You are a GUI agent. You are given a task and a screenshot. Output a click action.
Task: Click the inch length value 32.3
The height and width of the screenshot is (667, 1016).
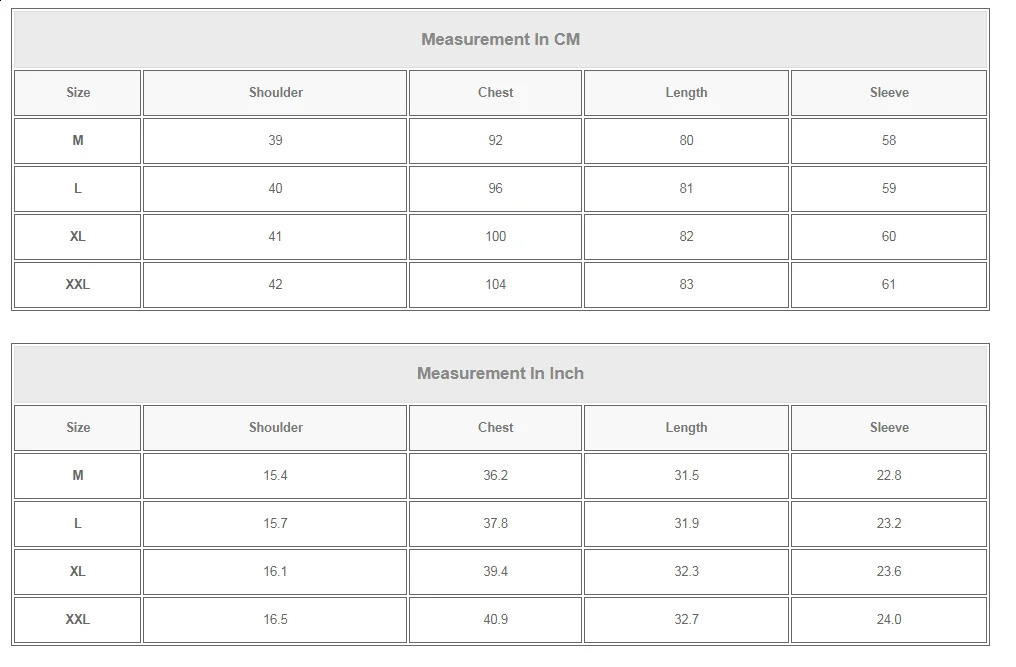coord(686,572)
